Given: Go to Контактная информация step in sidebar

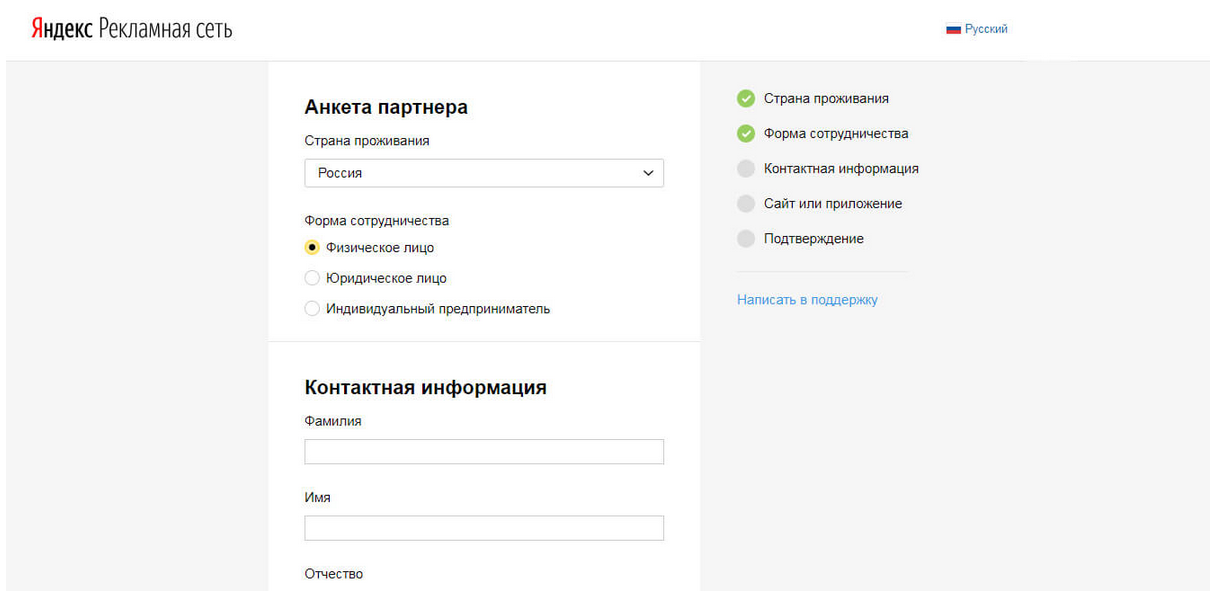Looking at the screenshot, I should [x=841, y=169].
